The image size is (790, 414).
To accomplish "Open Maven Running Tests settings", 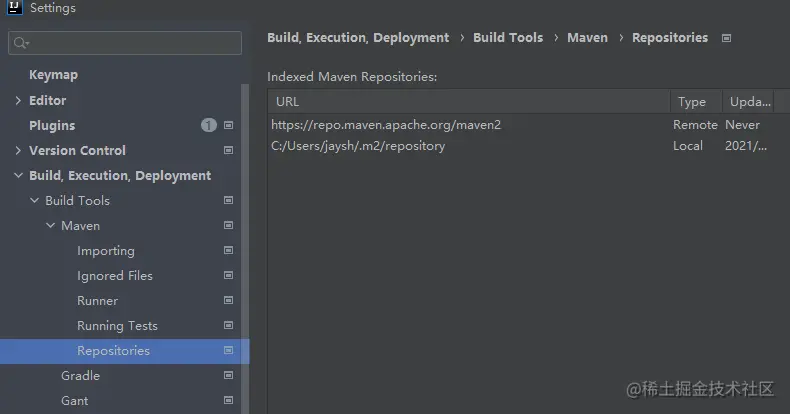I will [117, 326].
